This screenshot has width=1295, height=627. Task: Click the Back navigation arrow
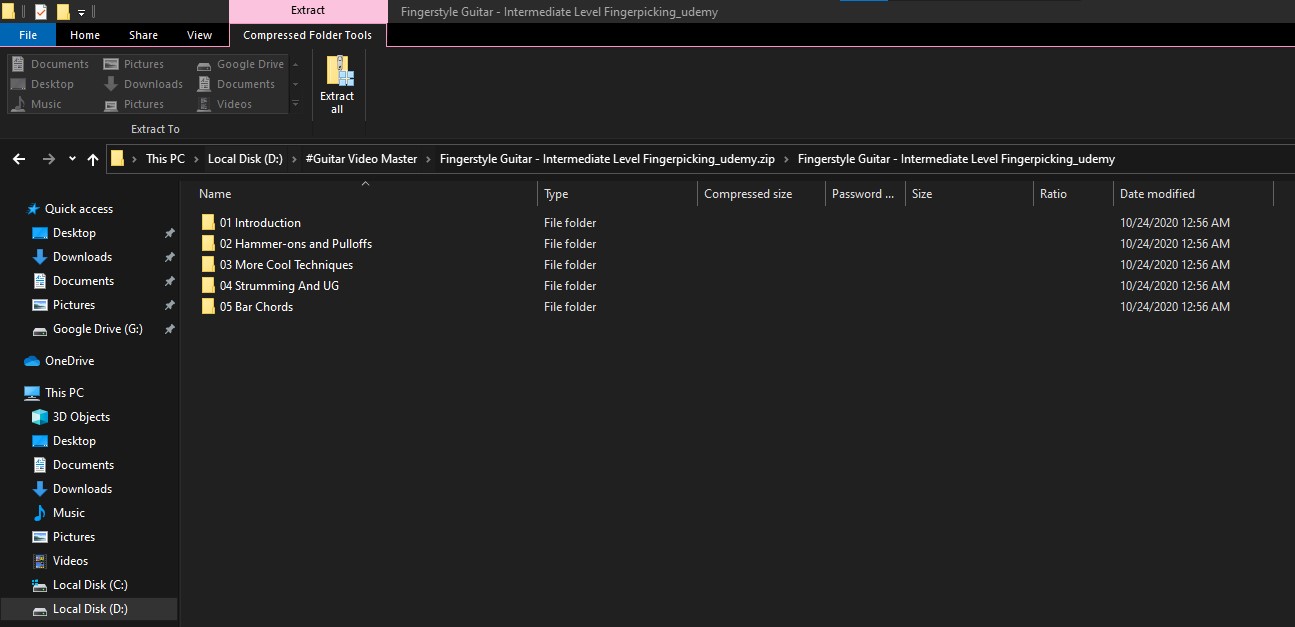tap(19, 159)
